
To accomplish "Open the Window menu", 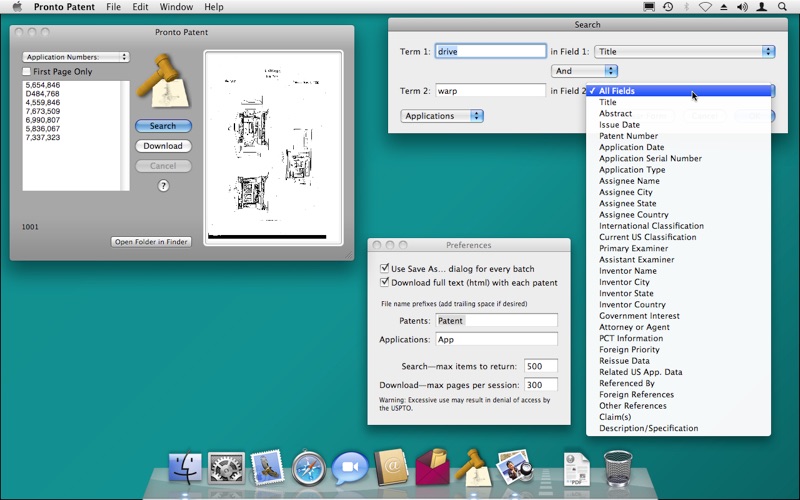I will coord(176,7).
